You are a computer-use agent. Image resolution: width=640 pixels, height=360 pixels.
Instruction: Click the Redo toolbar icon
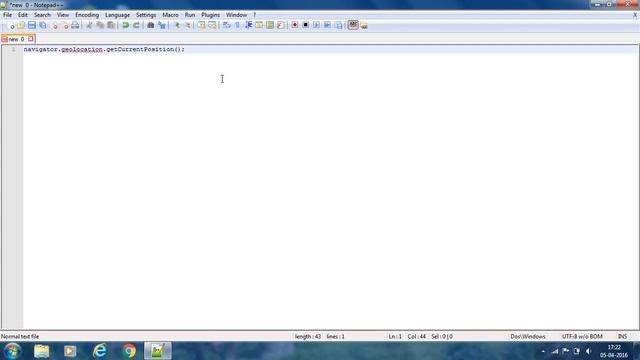point(136,25)
